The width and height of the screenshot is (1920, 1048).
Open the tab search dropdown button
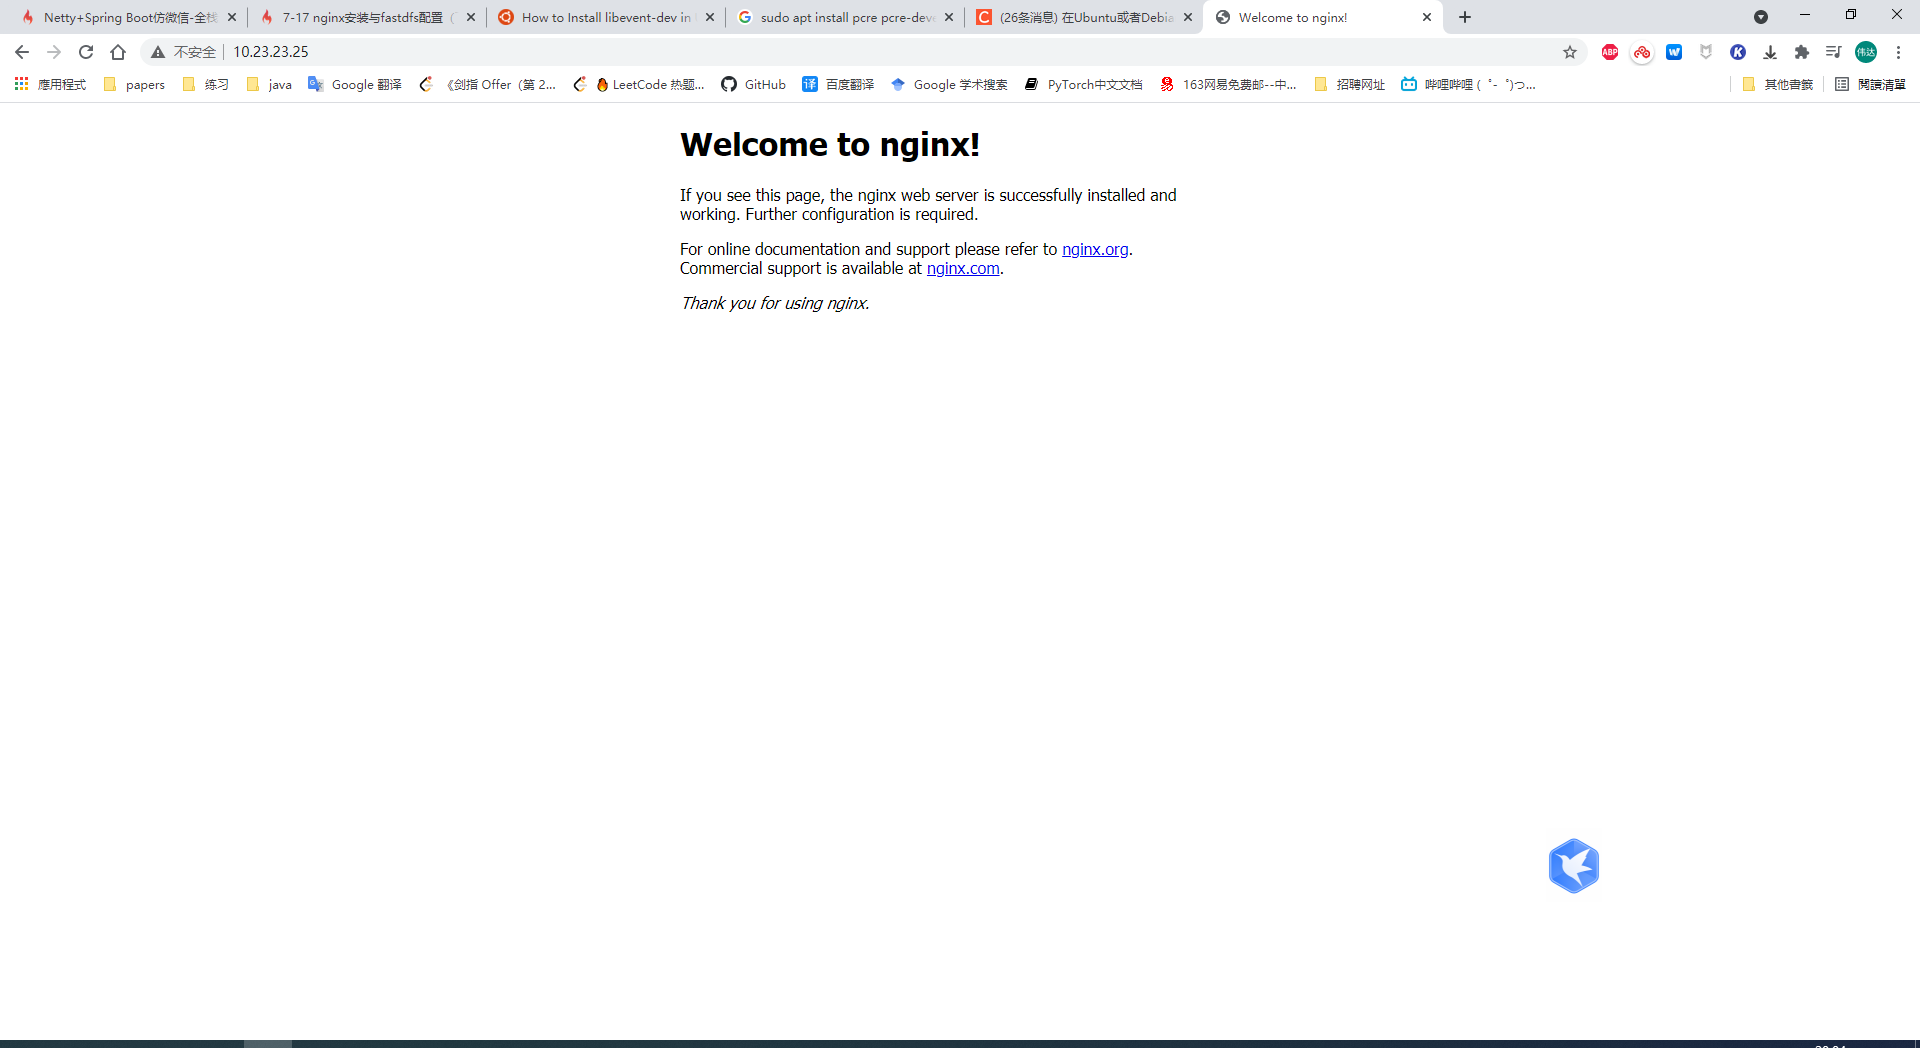click(x=1761, y=17)
